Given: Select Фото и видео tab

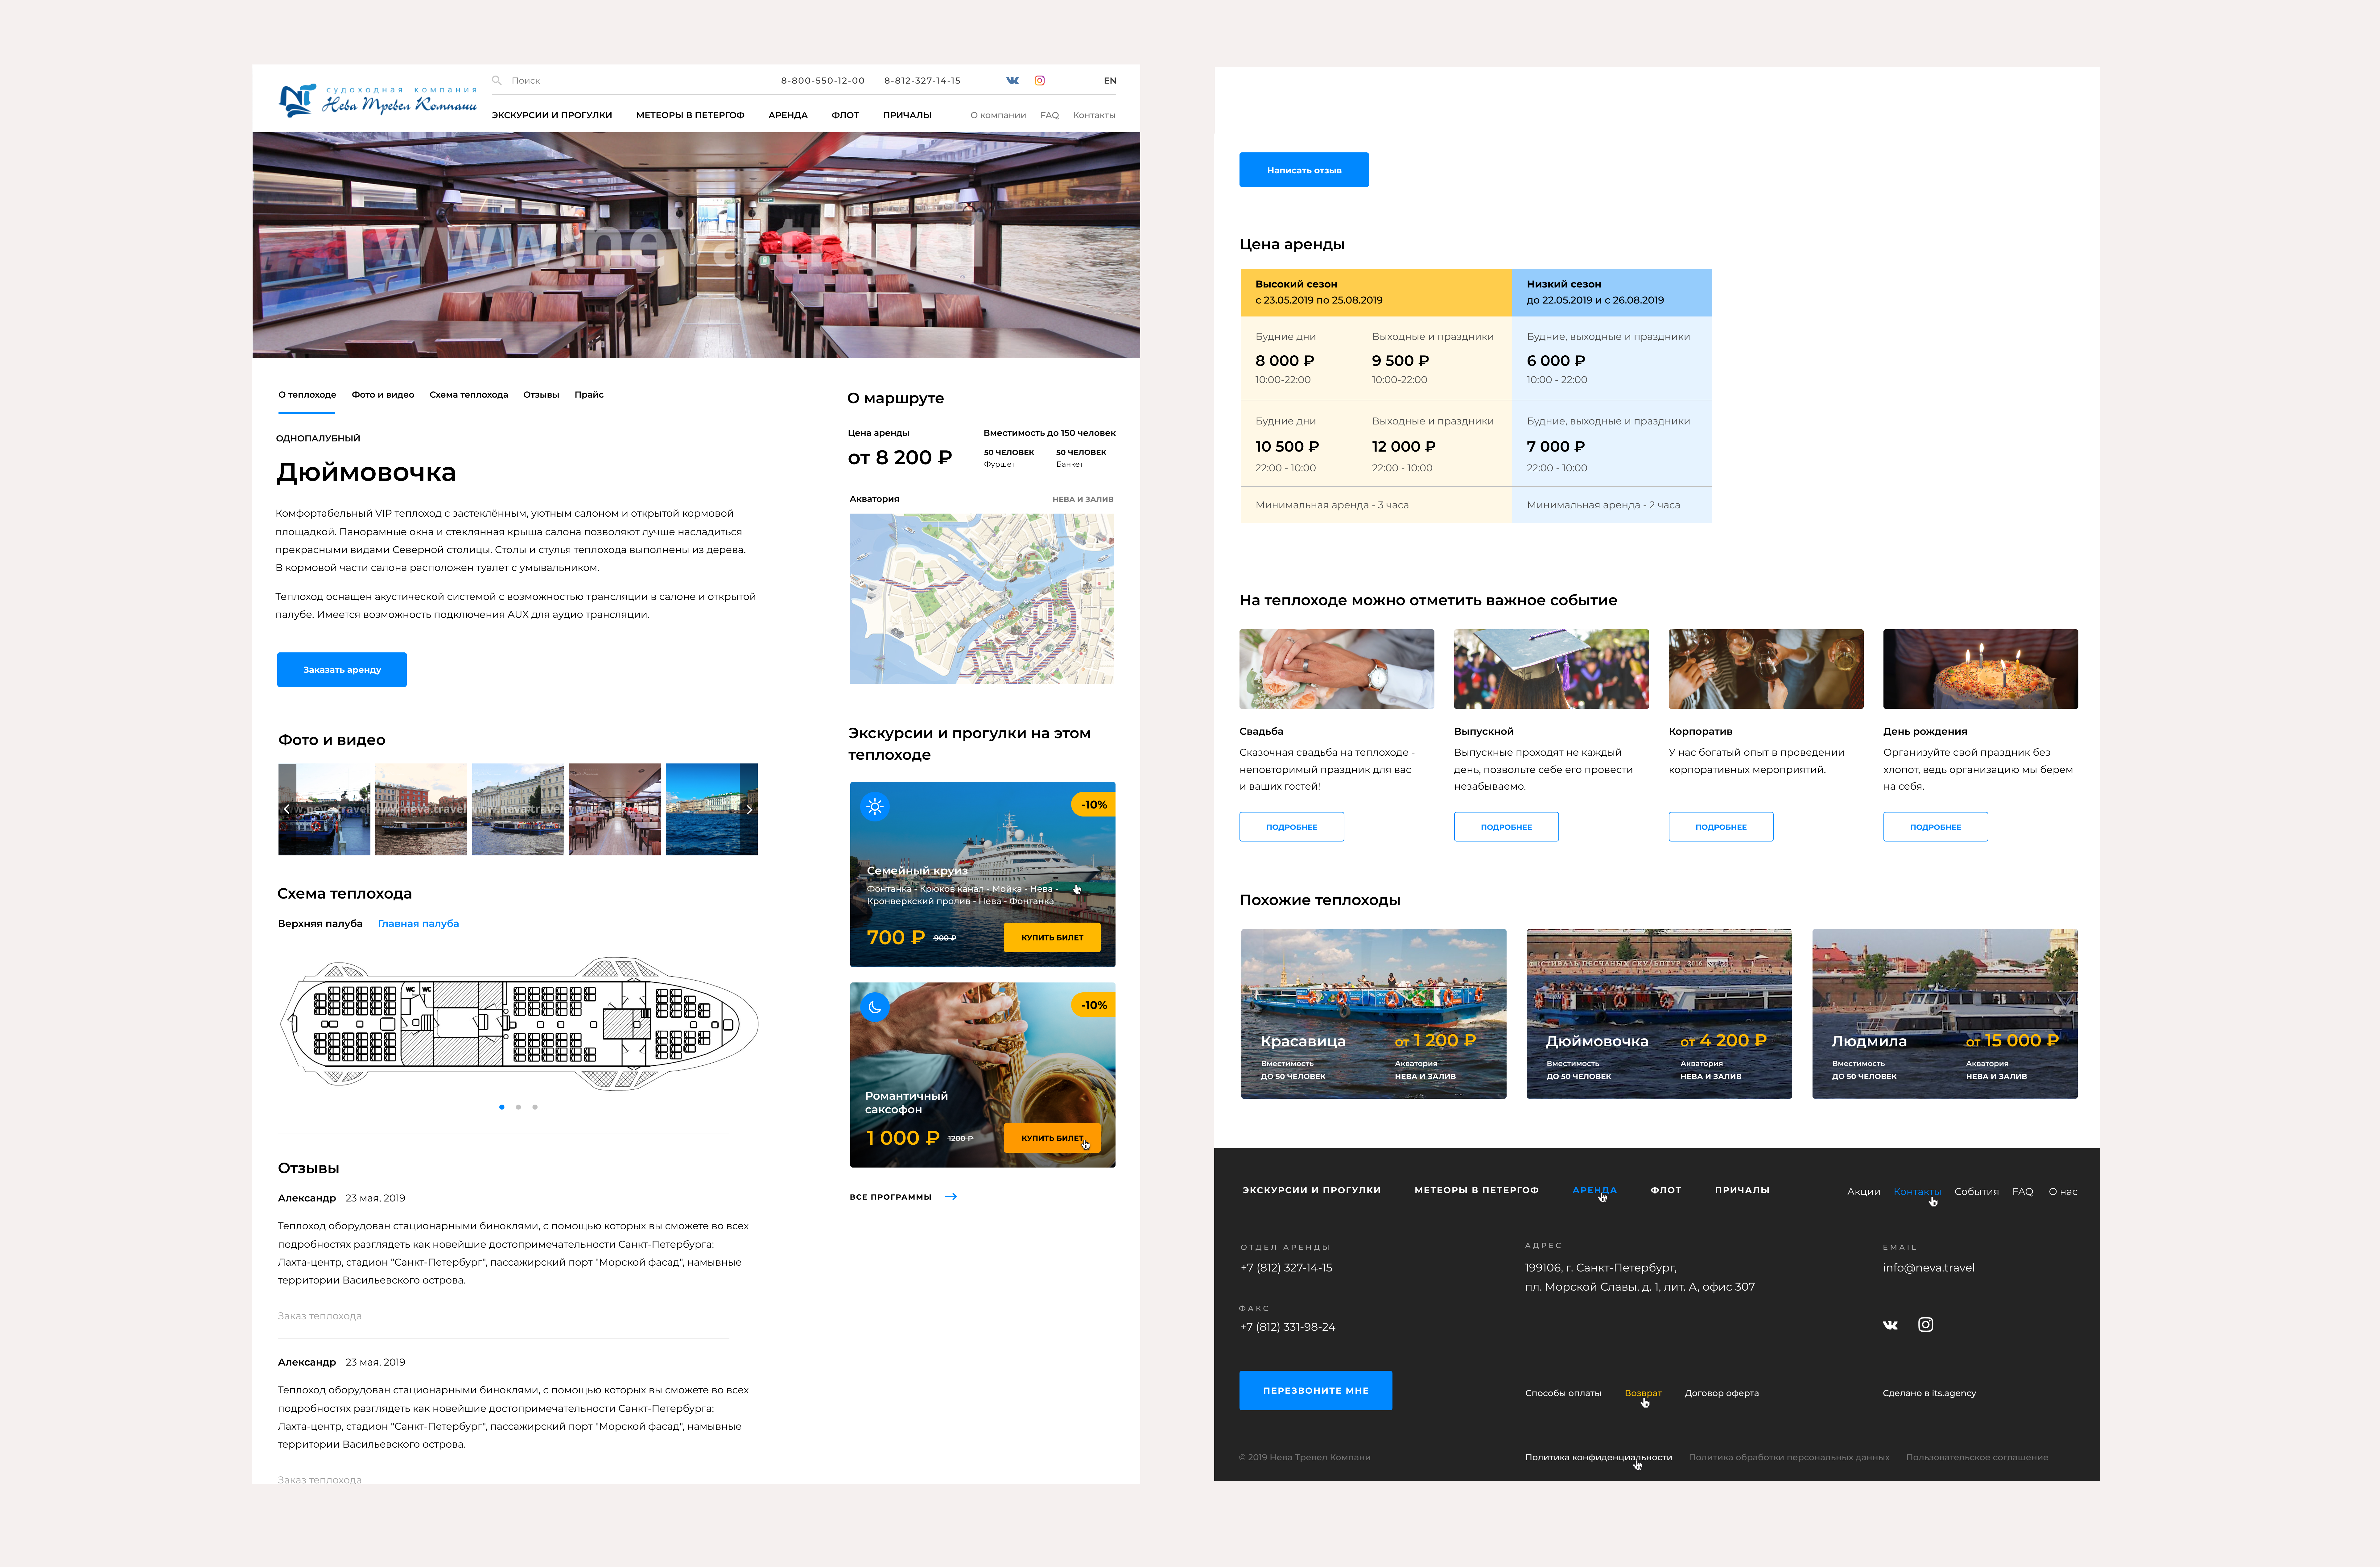Looking at the screenshot, I should [383, 395].
